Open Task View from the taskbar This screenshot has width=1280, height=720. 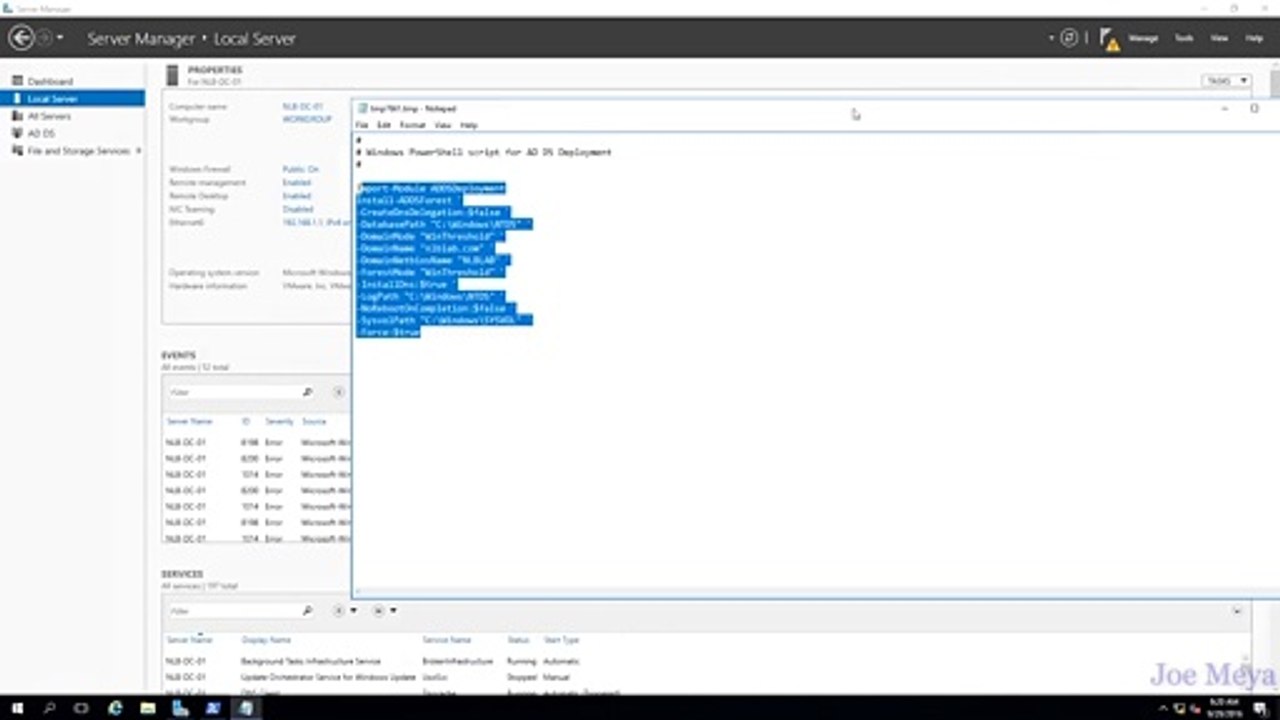[x=82, y=708]
